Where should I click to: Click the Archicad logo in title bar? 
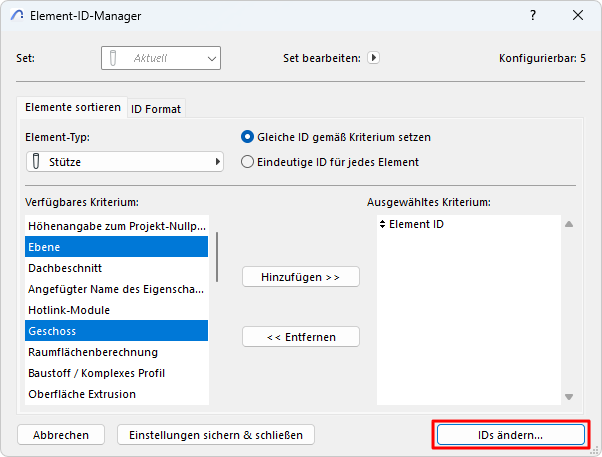pyautogui.click(x=17, y=16)
